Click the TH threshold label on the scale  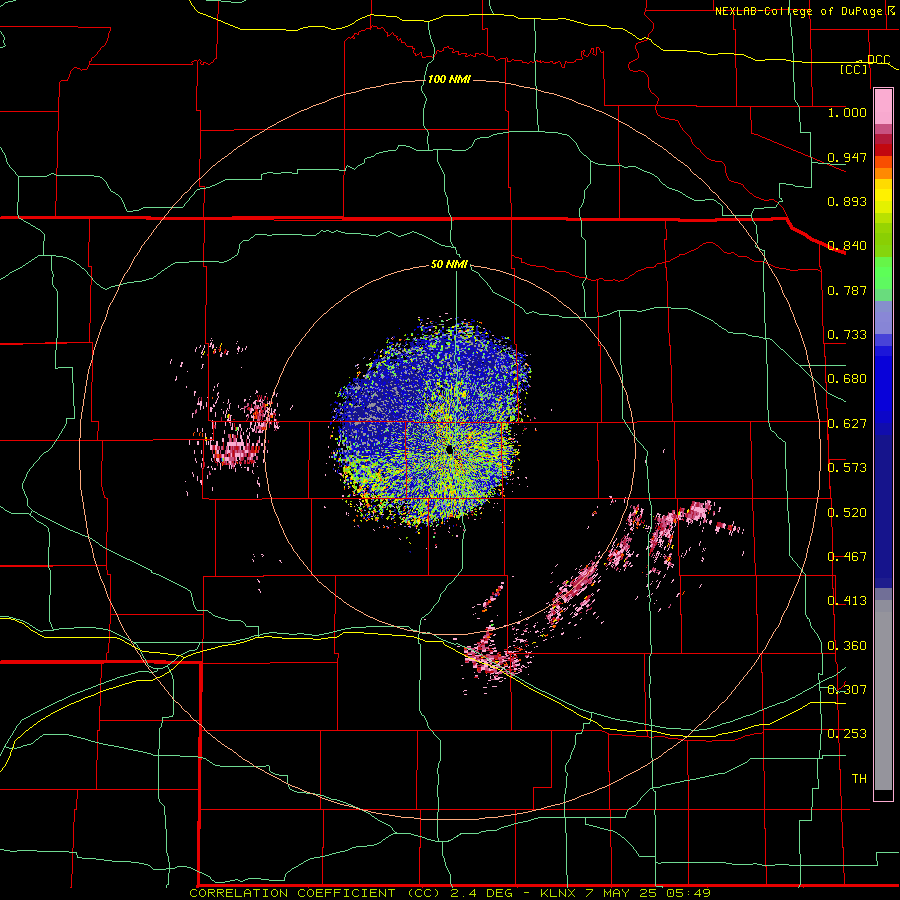point(859,779)
